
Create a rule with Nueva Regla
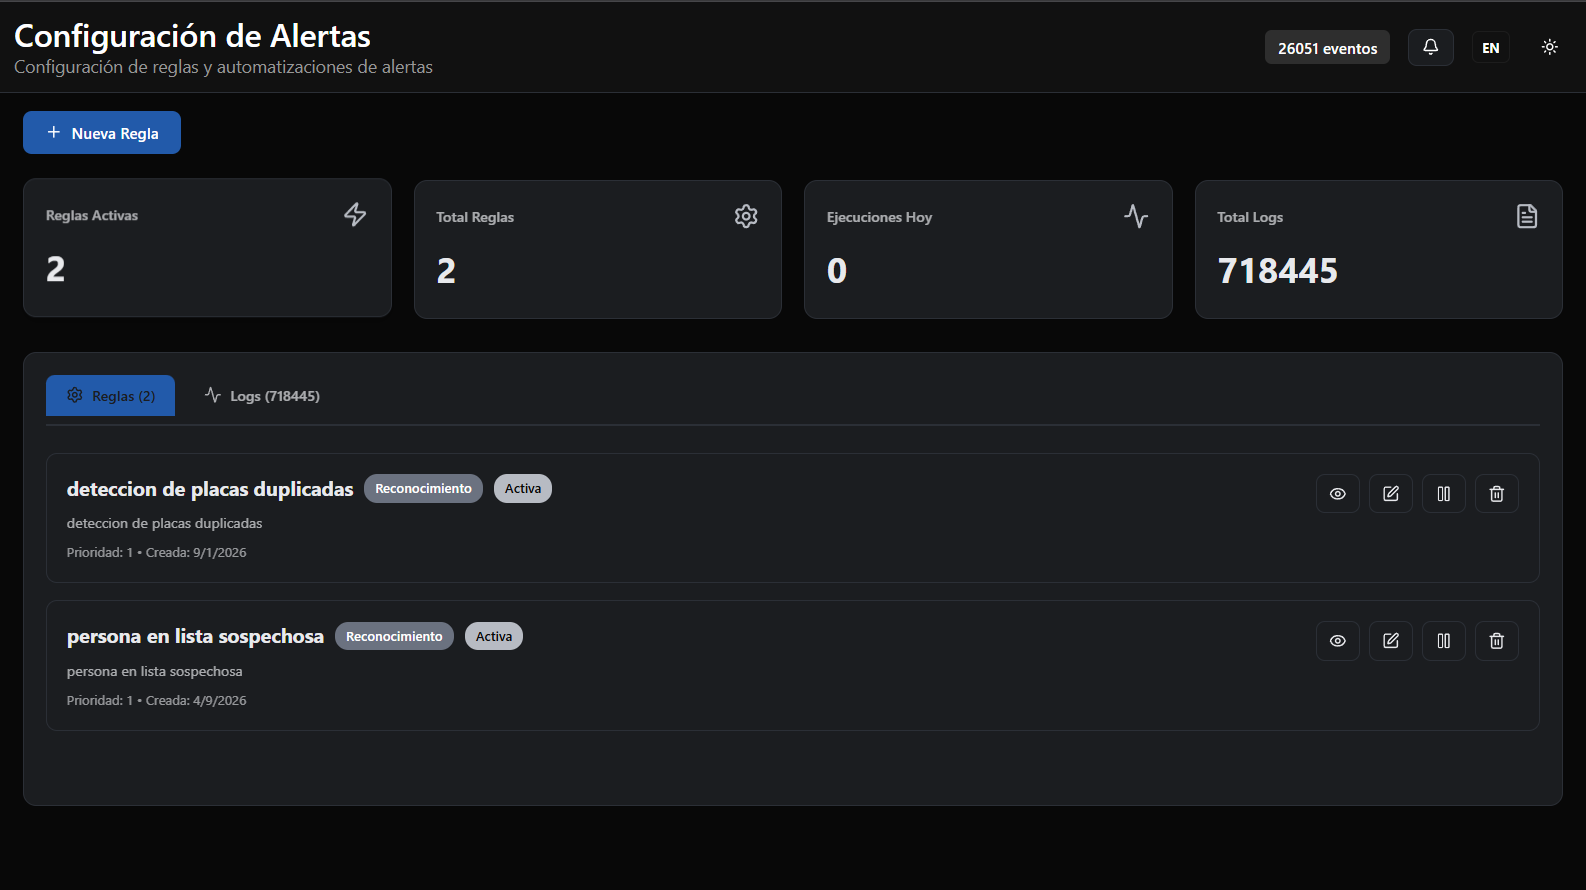(102, 132)
